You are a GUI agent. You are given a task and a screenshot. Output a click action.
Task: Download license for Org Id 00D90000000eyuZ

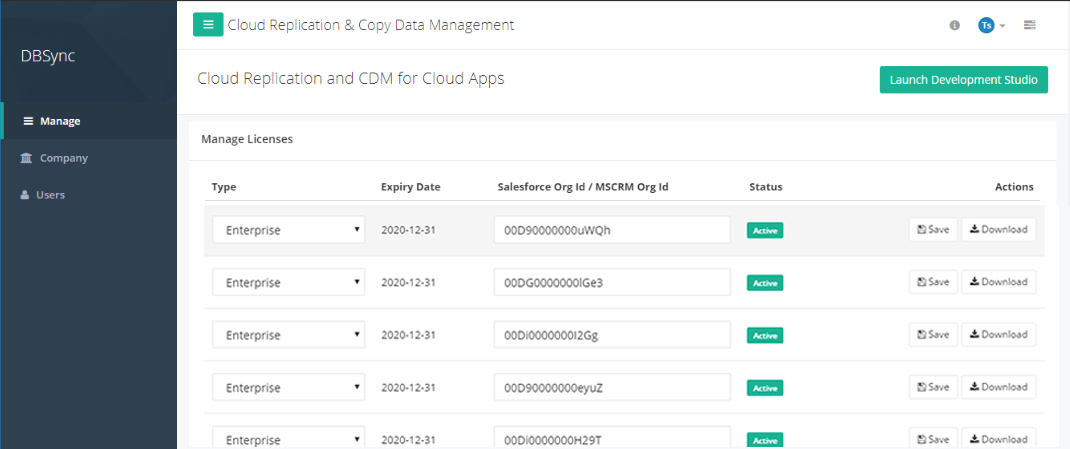tap(998, 387)
